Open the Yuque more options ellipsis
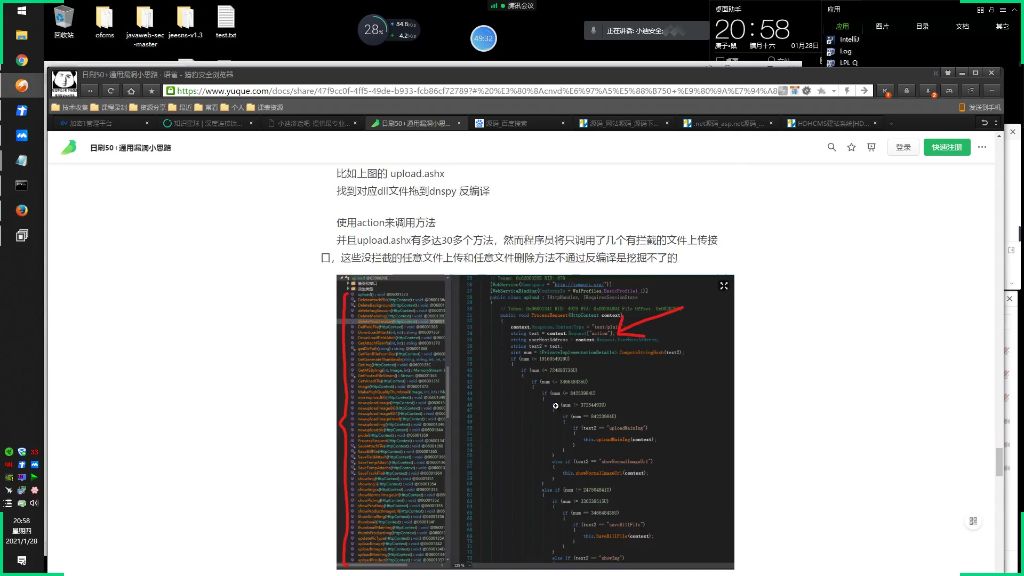The height and width of the screenshot is (576, 1024). pyautogui.click(x=982, y=148)
